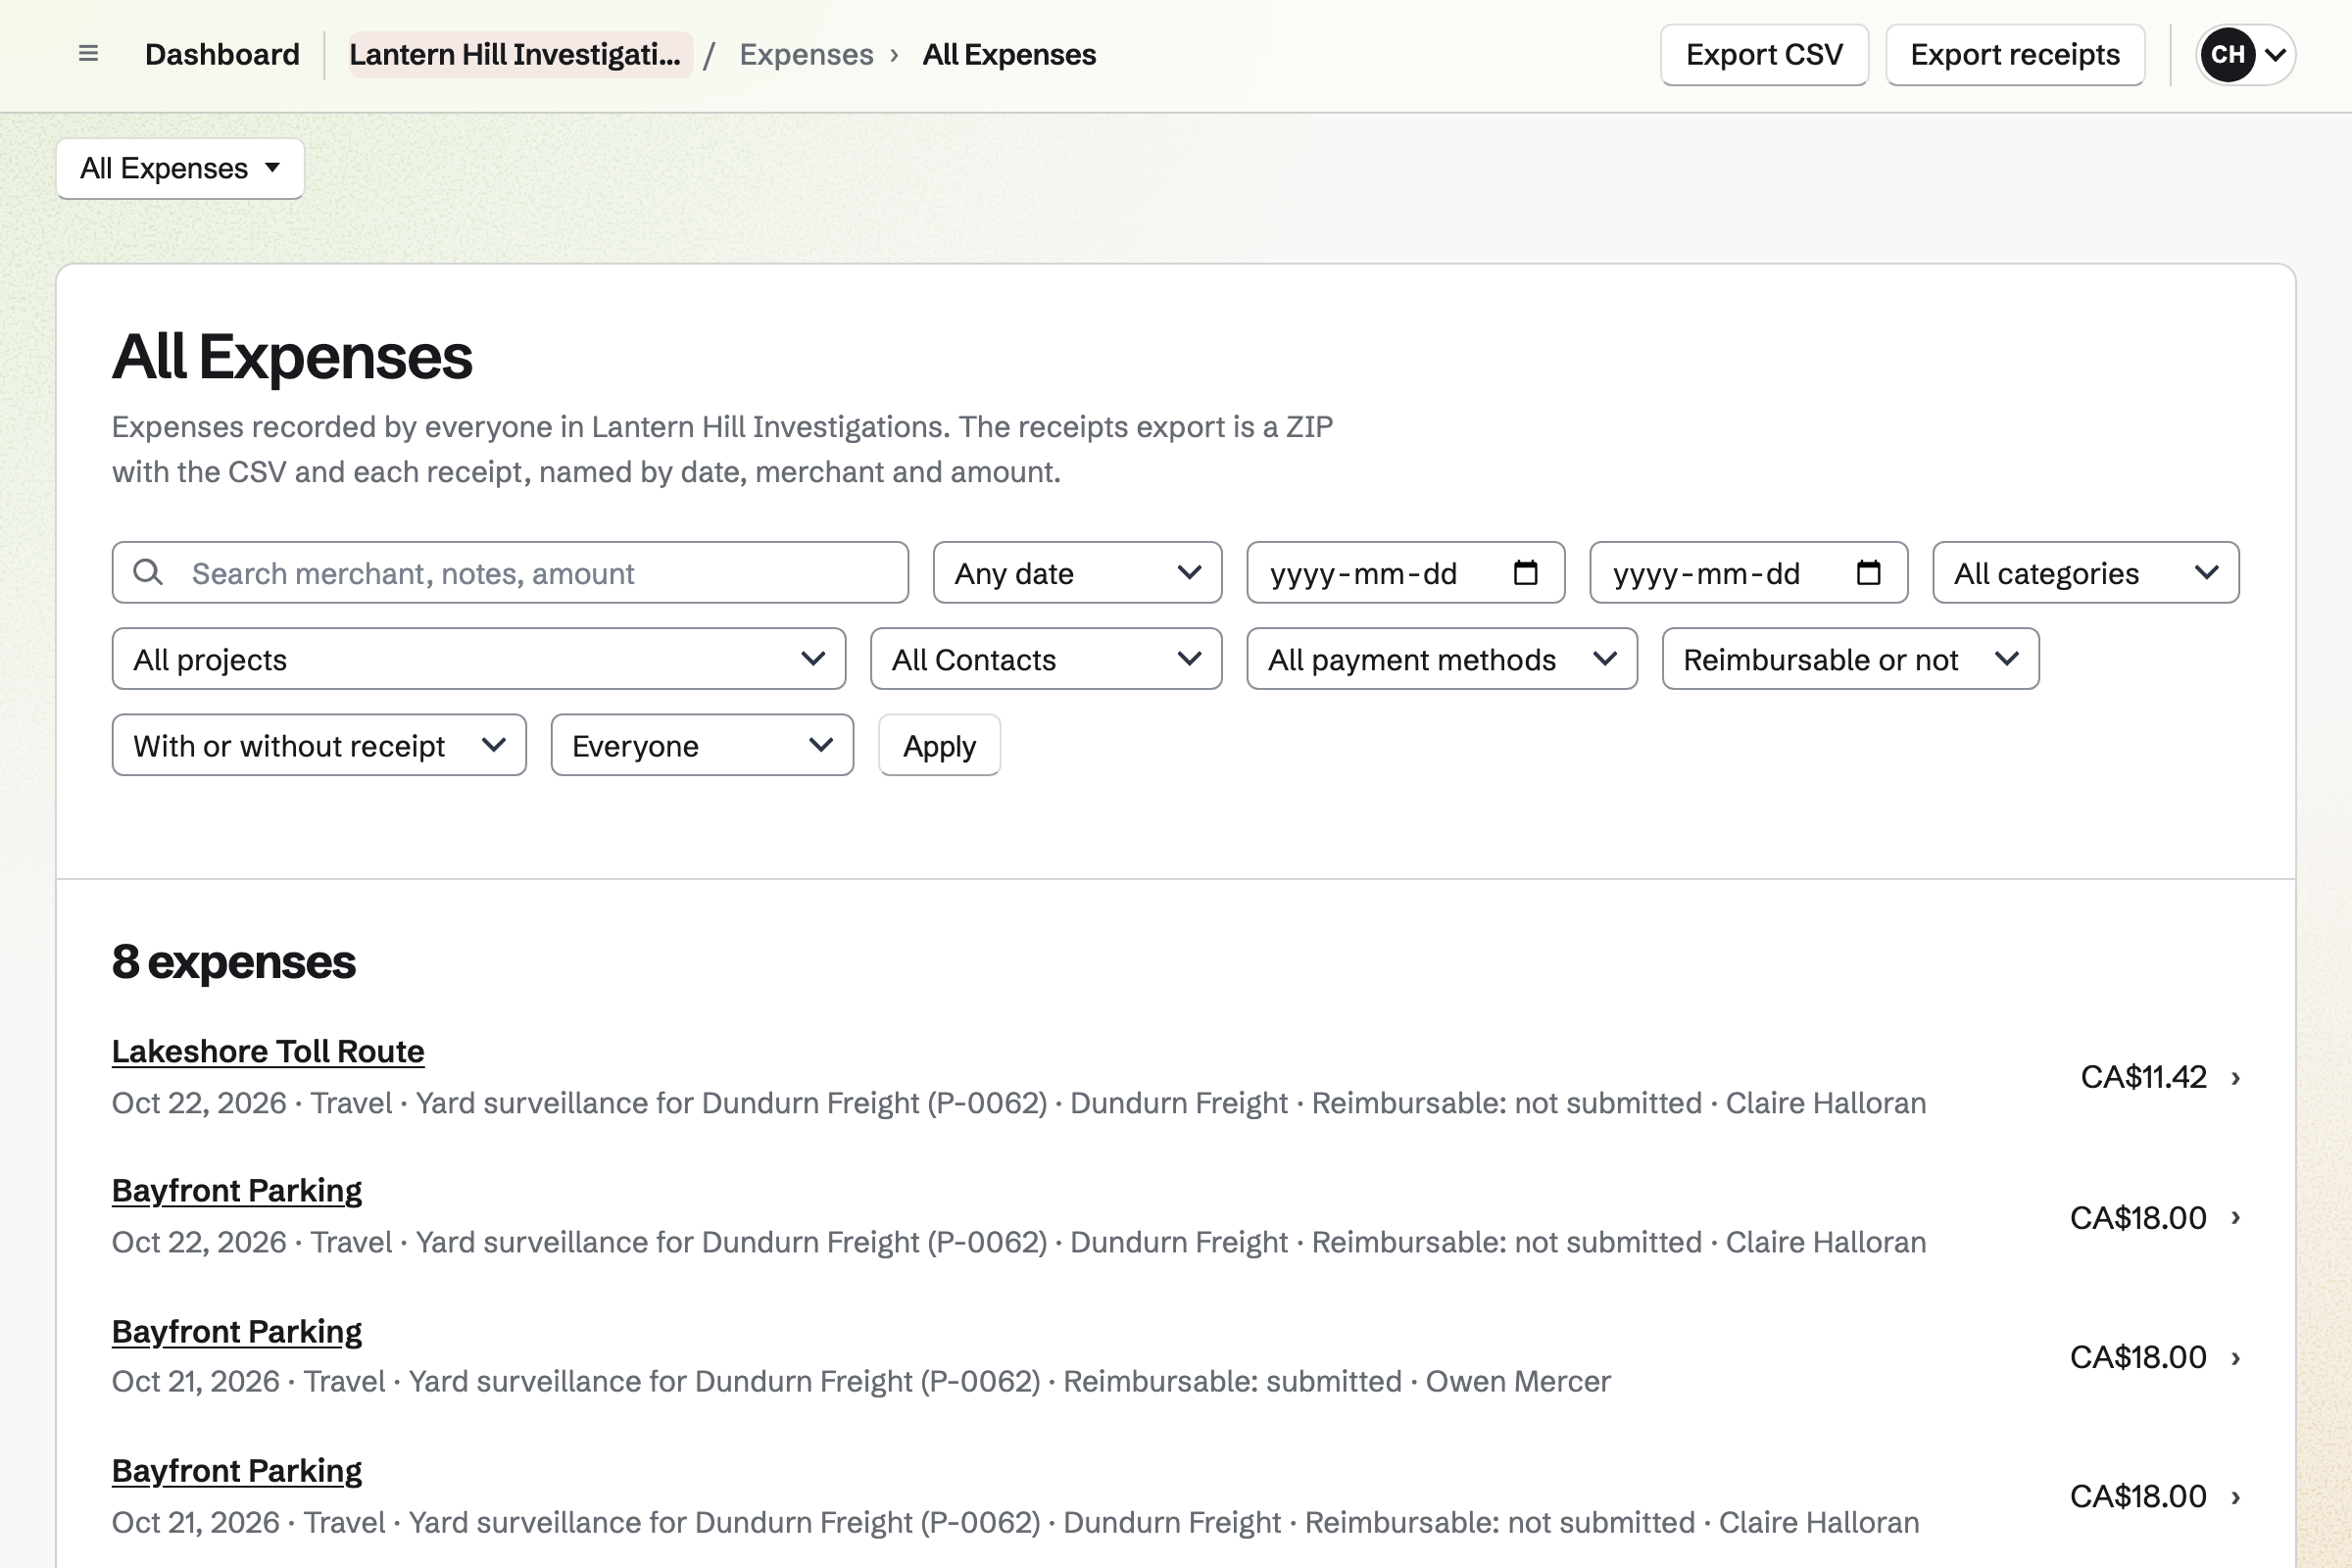
Task: Open the All categories dropdown
Action: click(x=2086, y=573)
